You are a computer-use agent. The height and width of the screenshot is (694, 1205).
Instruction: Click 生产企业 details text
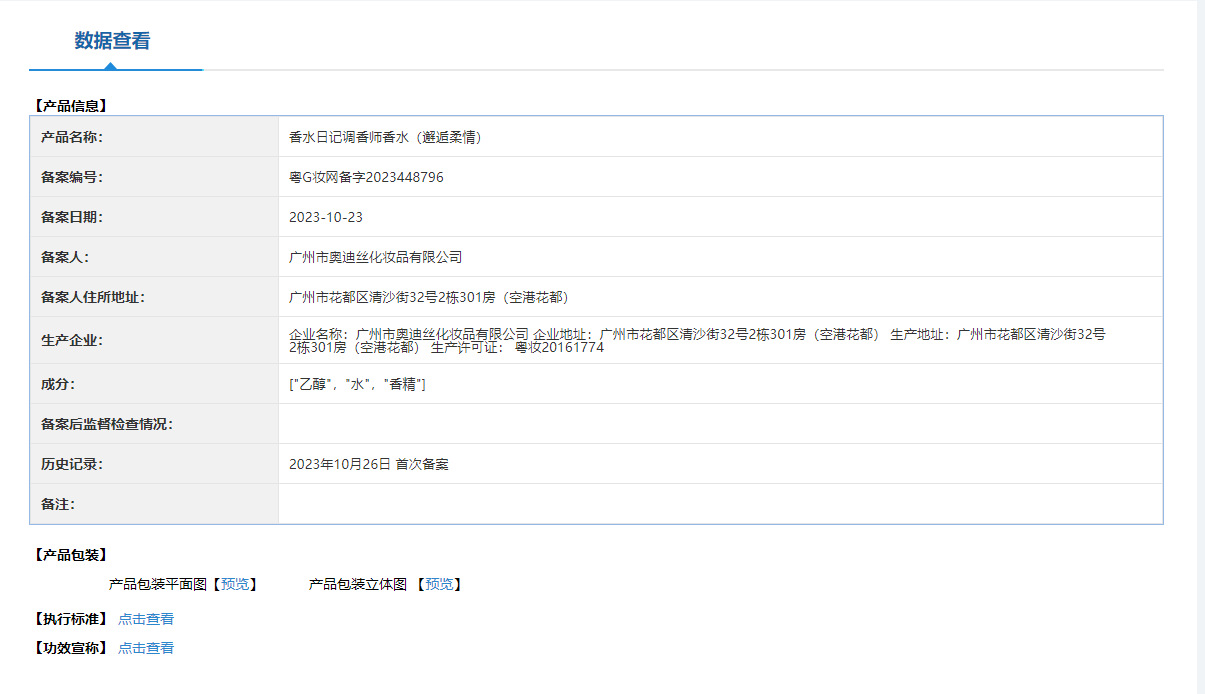click(697, 340)
